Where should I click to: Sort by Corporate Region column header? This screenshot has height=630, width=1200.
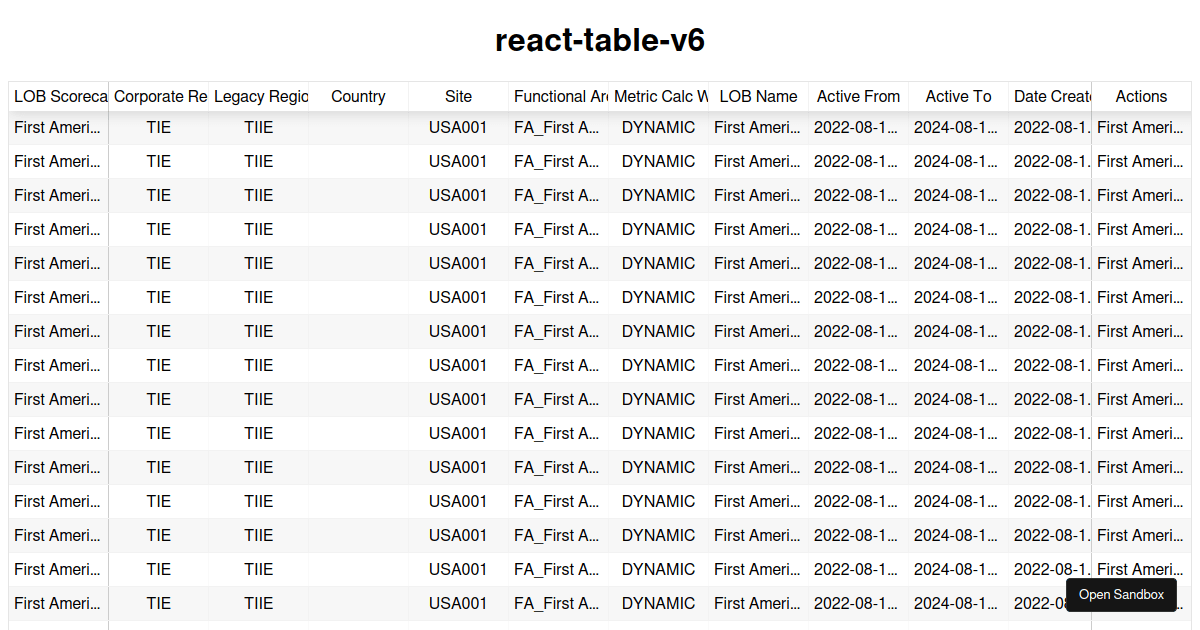click(x=159, y=96)
